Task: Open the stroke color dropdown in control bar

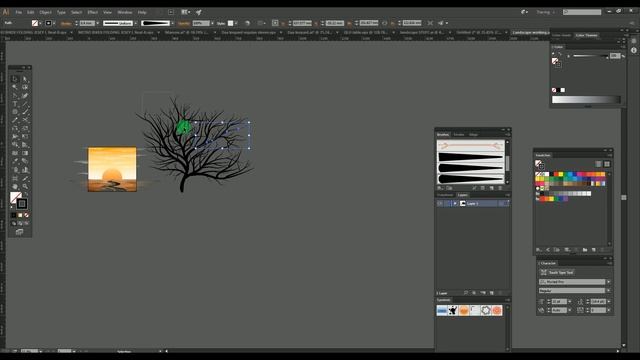Action: coord(53,23)
